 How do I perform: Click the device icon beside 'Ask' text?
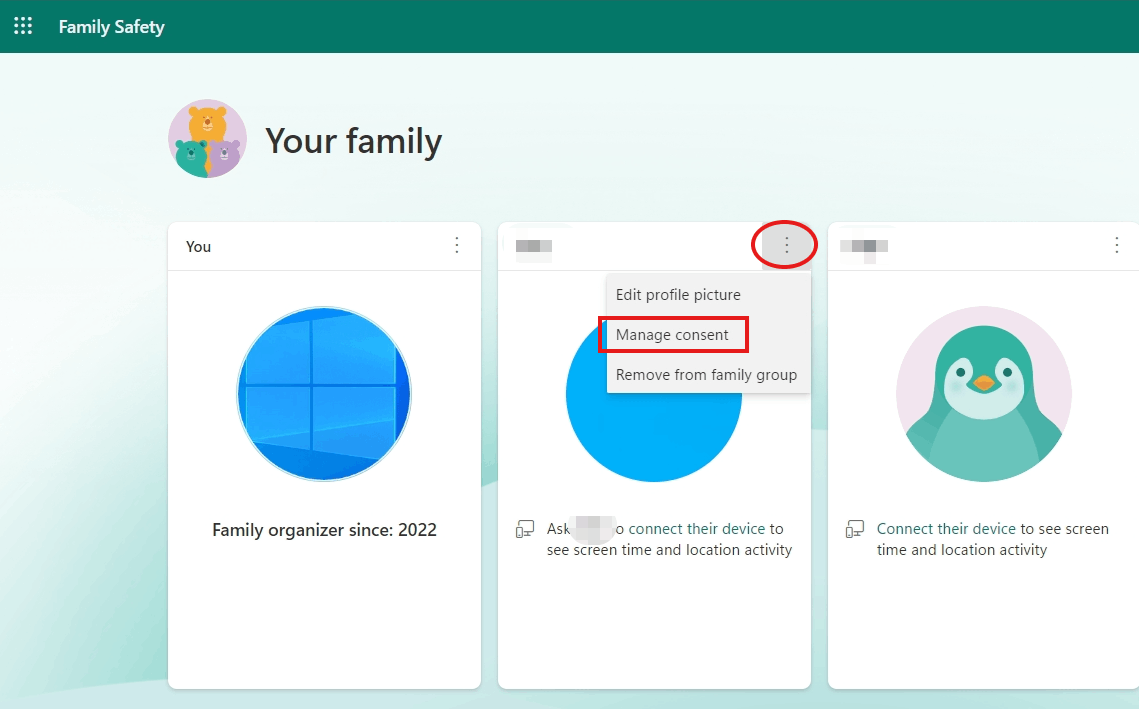525,530
